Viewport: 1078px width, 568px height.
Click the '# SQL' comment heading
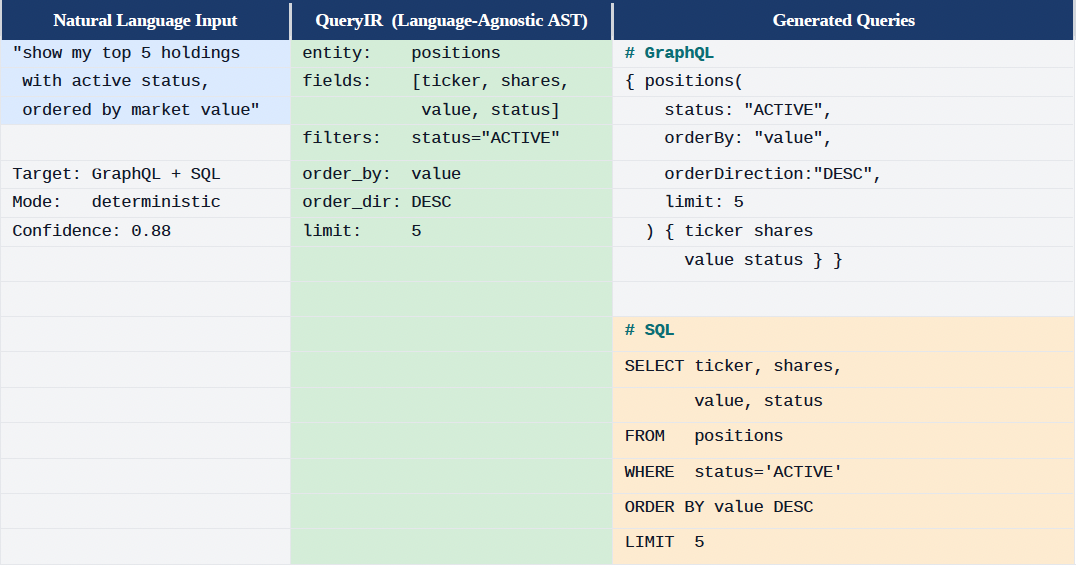tap(649, 330)
